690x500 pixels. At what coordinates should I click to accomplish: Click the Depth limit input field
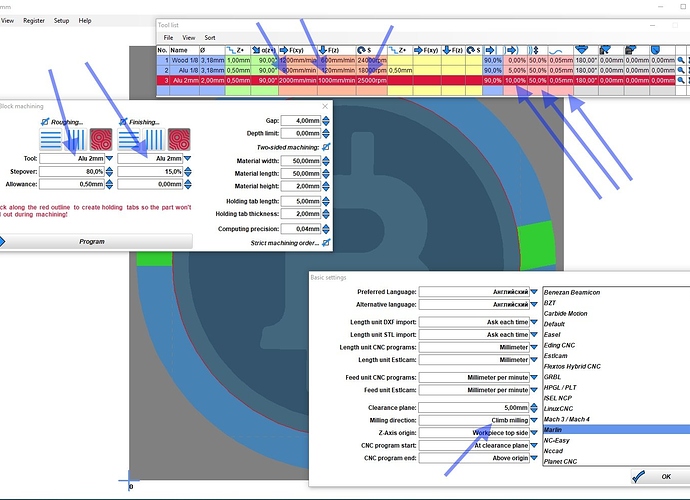(301, 133)
